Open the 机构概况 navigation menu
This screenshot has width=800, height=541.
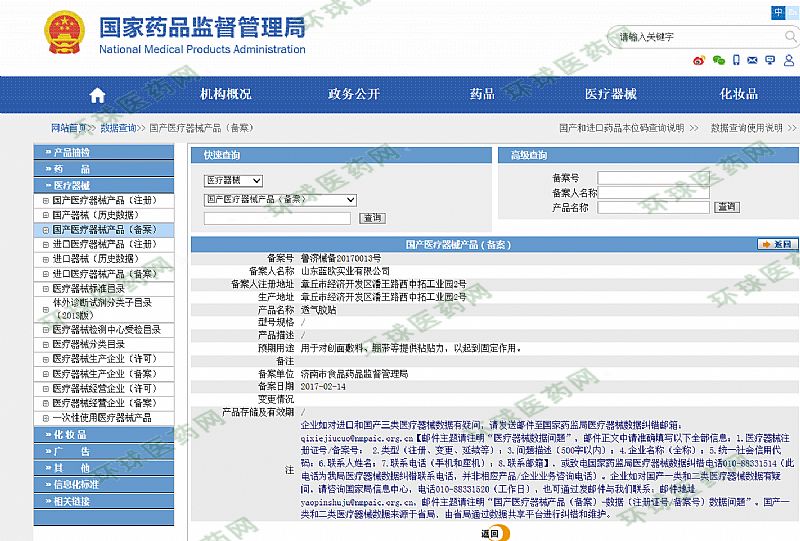pos(225,95)
